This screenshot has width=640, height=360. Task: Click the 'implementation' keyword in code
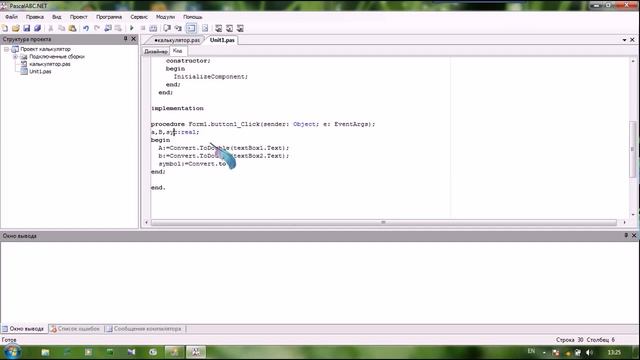(x=177, y=108)
